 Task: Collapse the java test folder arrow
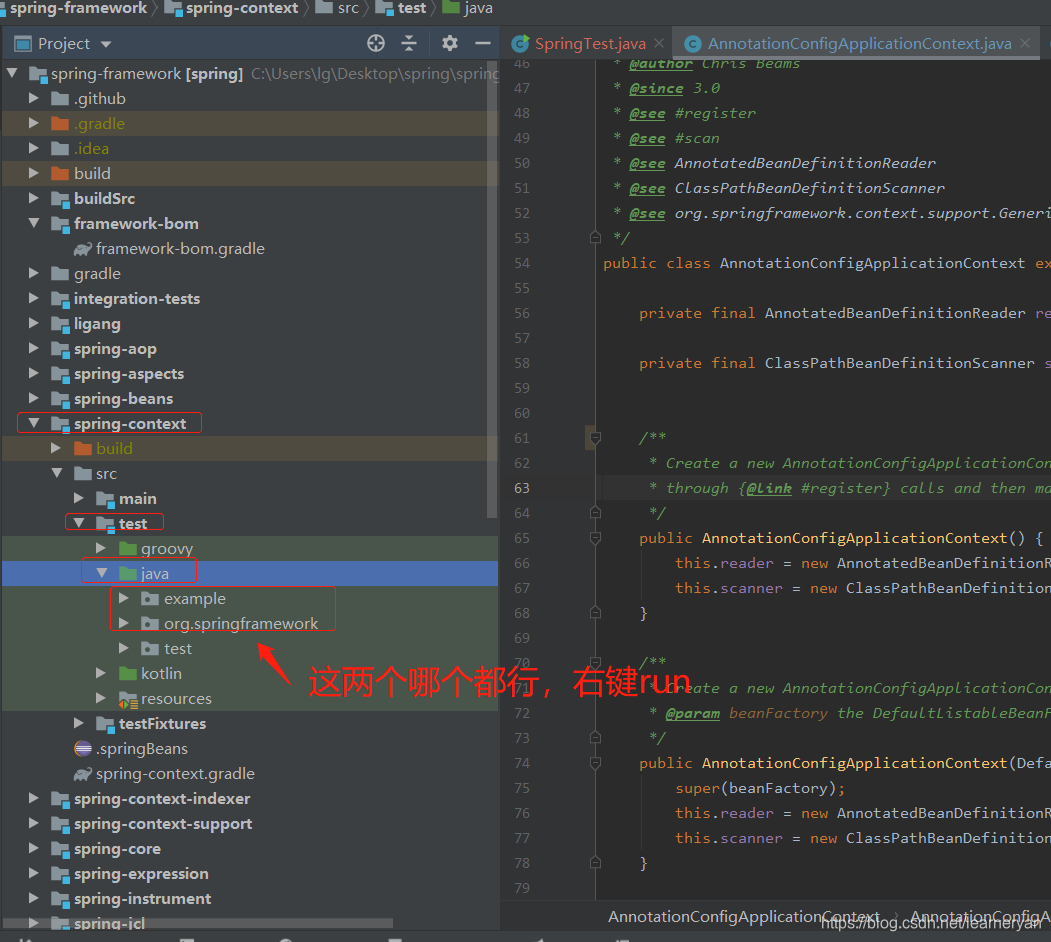(x=102, y=573)
